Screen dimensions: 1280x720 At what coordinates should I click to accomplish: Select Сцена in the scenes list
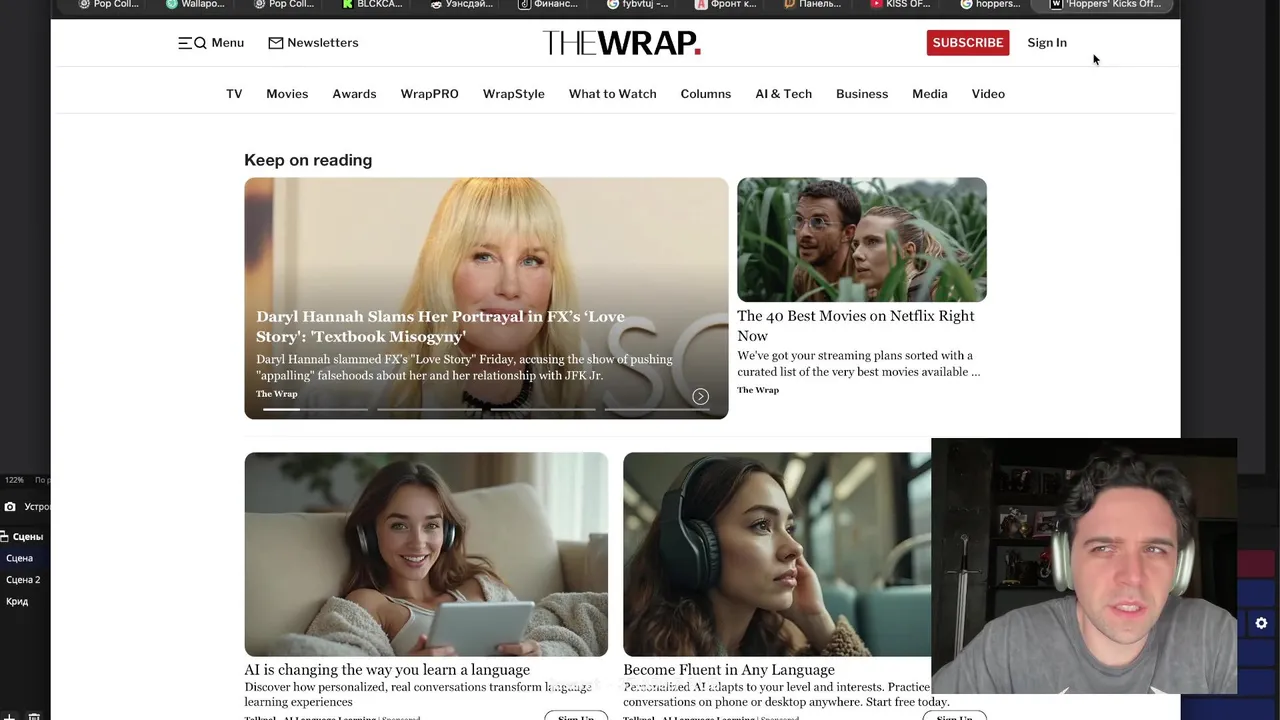tap(20, 558)
